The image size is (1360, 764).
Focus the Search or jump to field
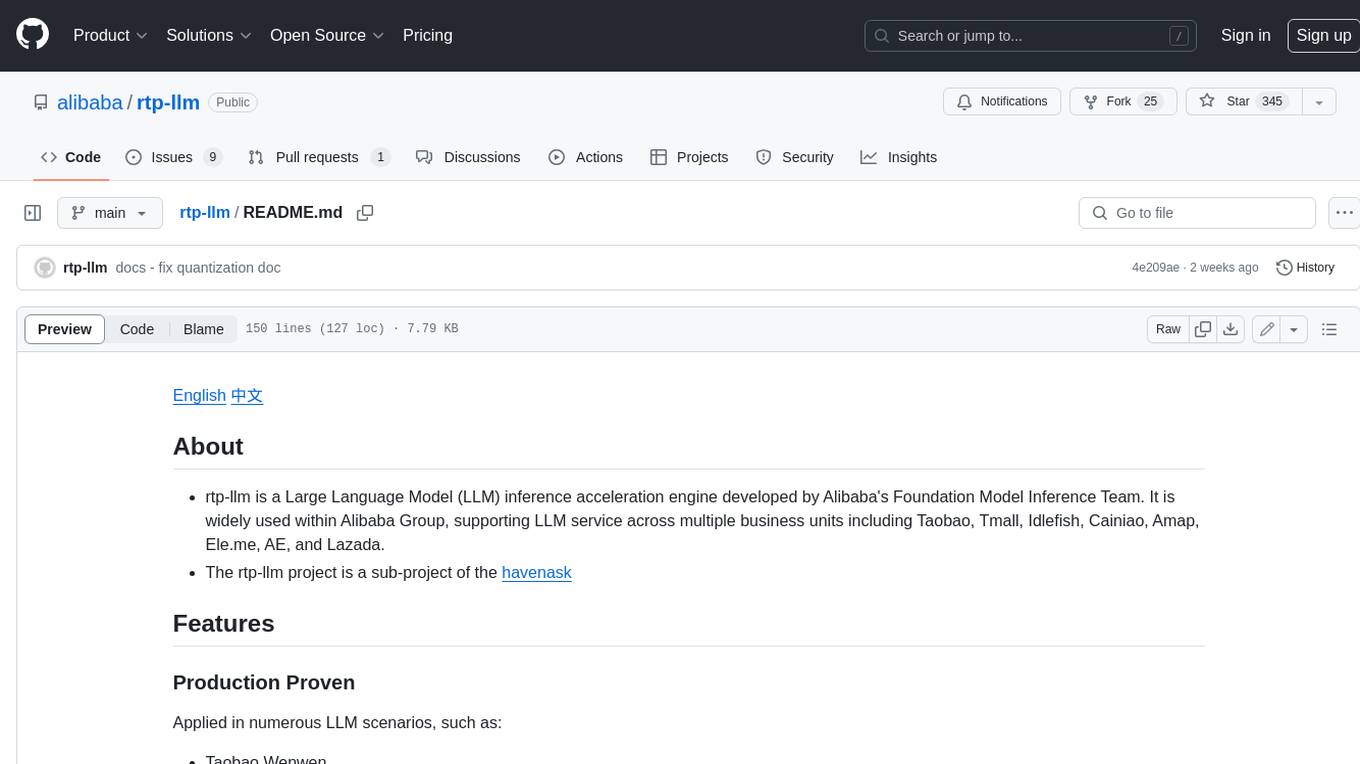[1031, 36]
